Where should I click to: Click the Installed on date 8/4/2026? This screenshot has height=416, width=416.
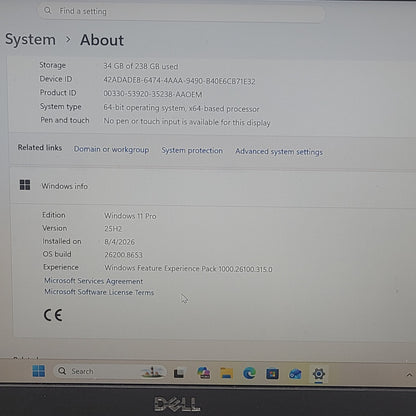point(120,242)
